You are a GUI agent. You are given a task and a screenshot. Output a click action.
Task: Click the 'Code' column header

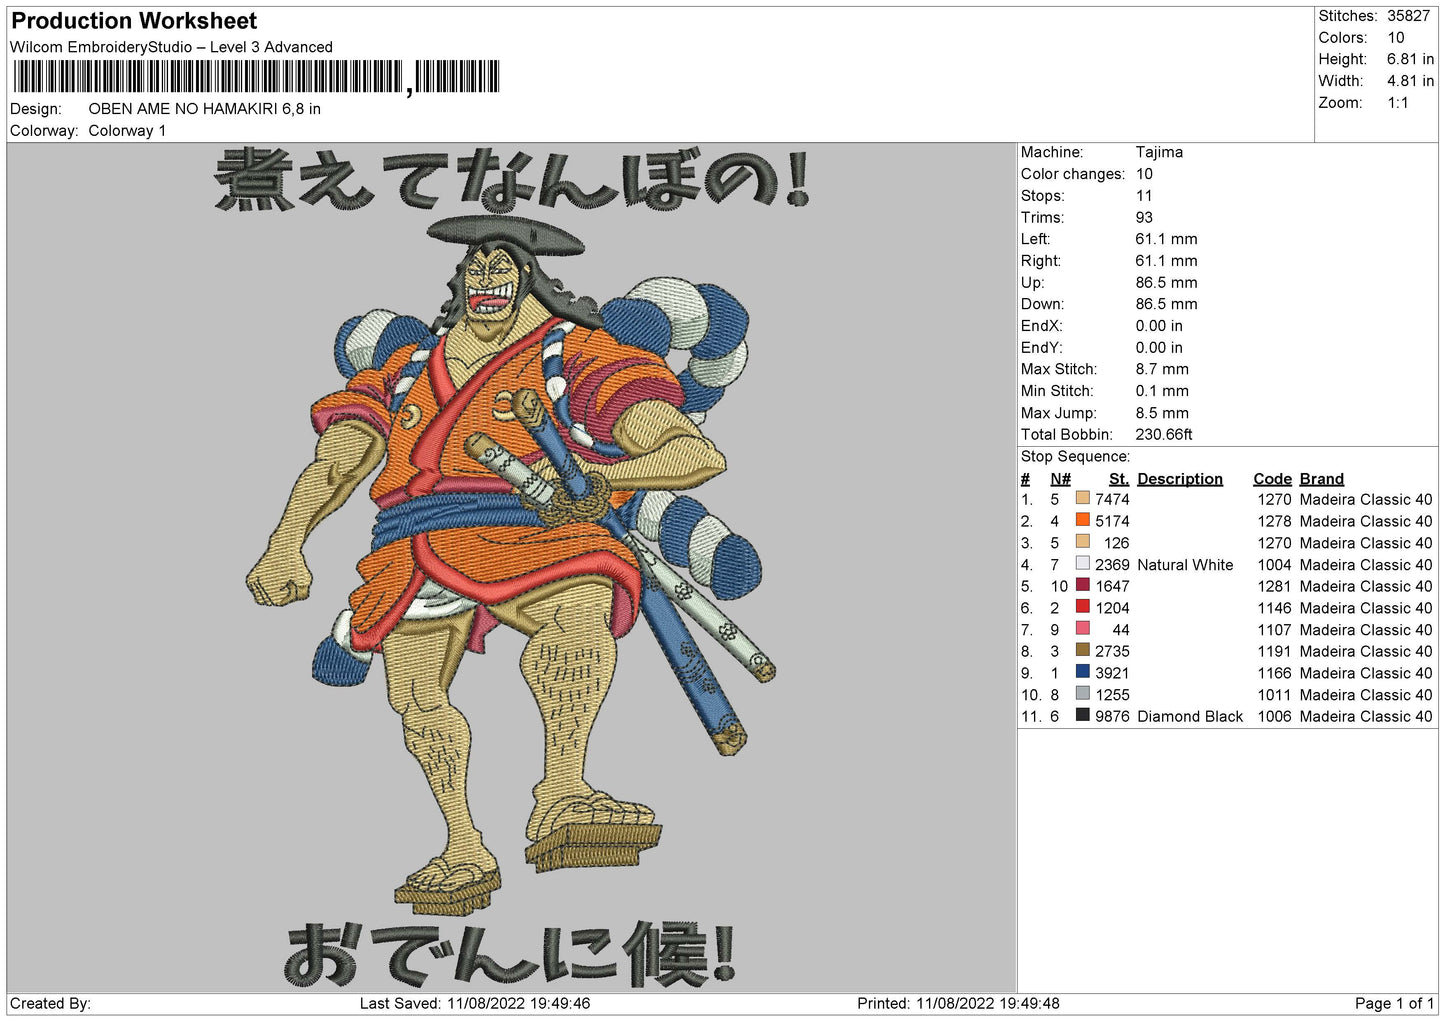pyautogui.click(x=1272, y=479)
